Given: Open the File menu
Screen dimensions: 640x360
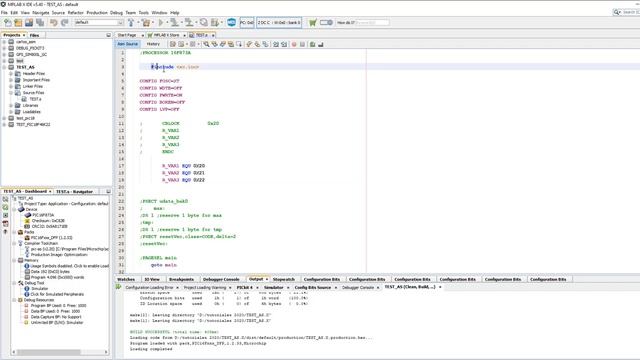Looking at the screenshot, I should point(4,13).
